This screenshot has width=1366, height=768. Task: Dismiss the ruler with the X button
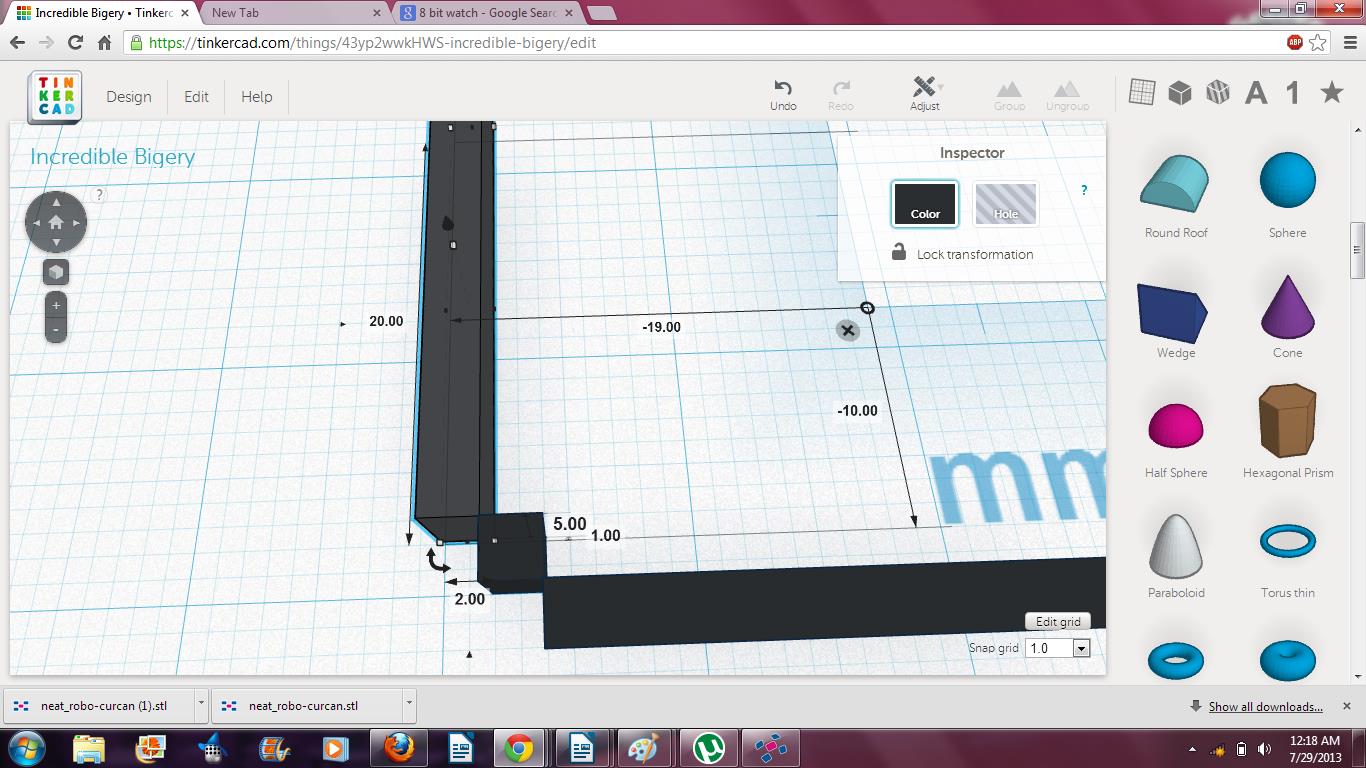pos(848,330)
